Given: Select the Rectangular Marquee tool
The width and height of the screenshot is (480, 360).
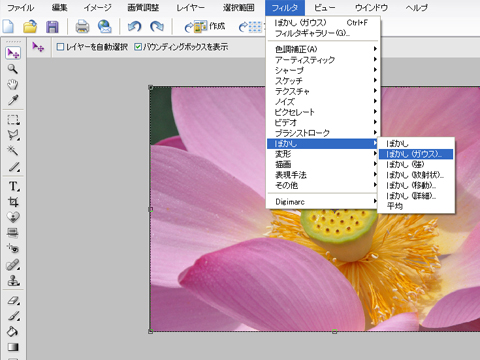Looking at the screenshot, I should pyautogui.click(x=13, y=120).
